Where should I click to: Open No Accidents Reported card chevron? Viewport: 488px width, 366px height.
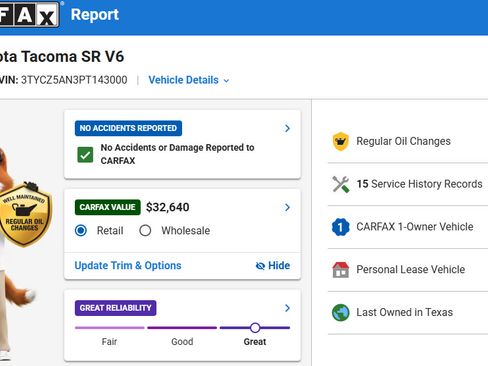287,128
